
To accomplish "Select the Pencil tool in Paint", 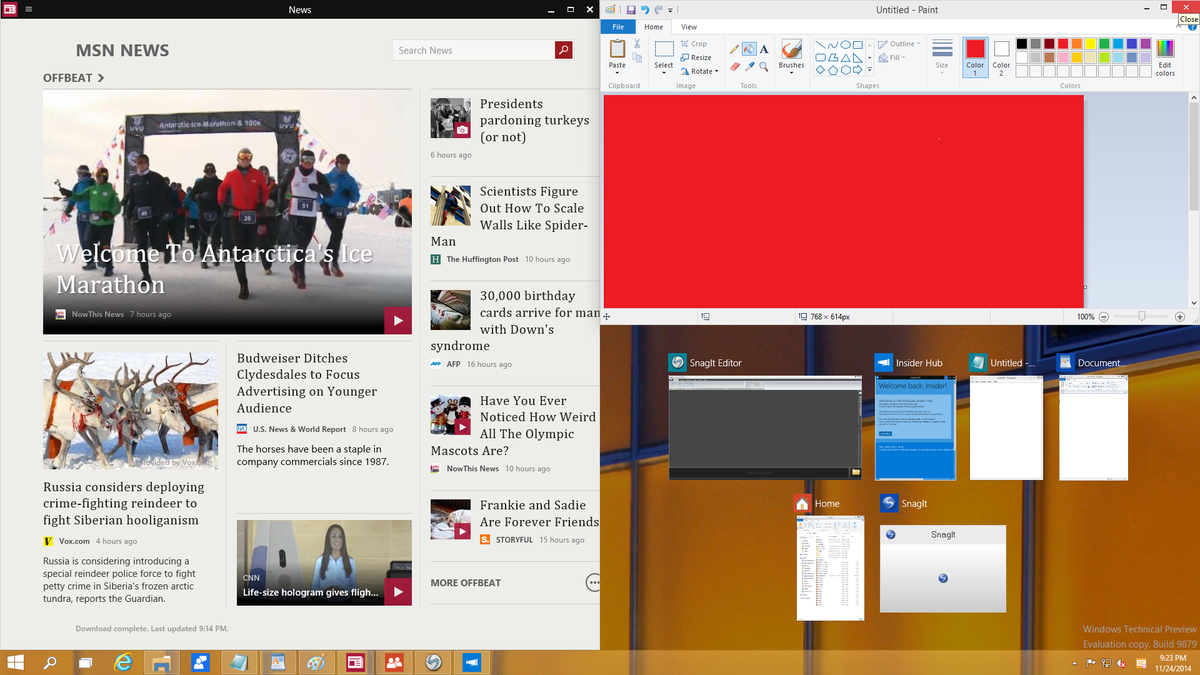I will point(734,49).
